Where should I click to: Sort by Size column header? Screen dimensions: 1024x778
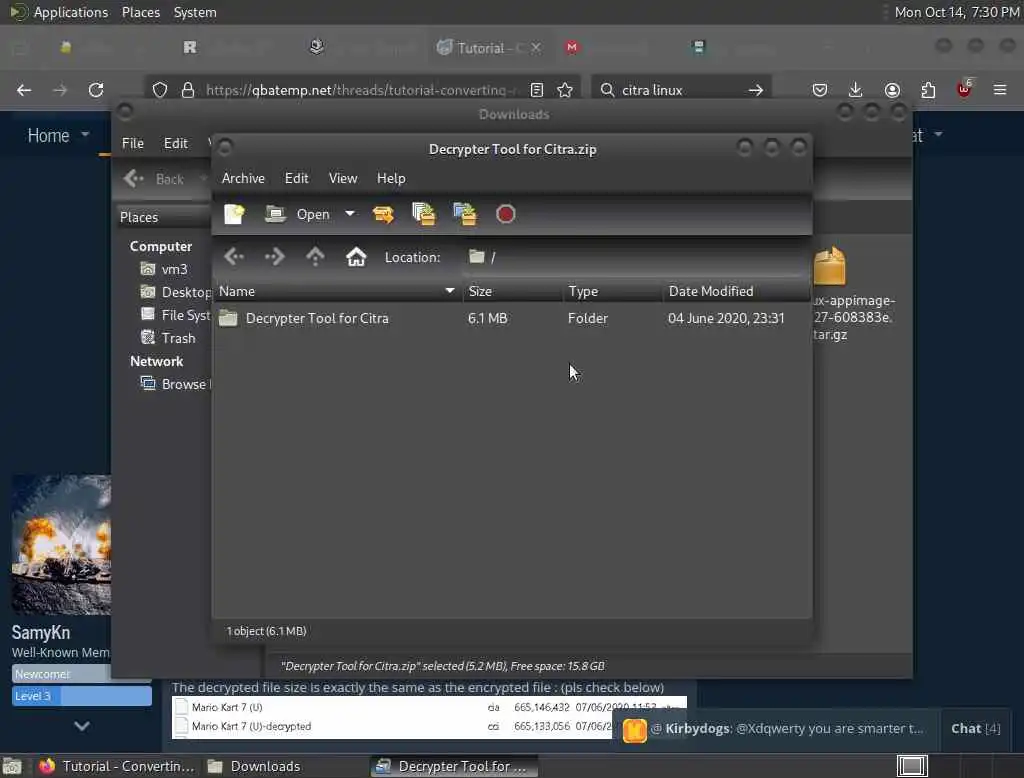tap(513, 291)
